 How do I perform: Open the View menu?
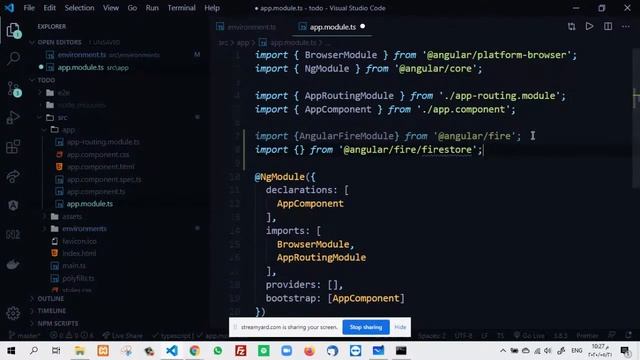point(111,8)
